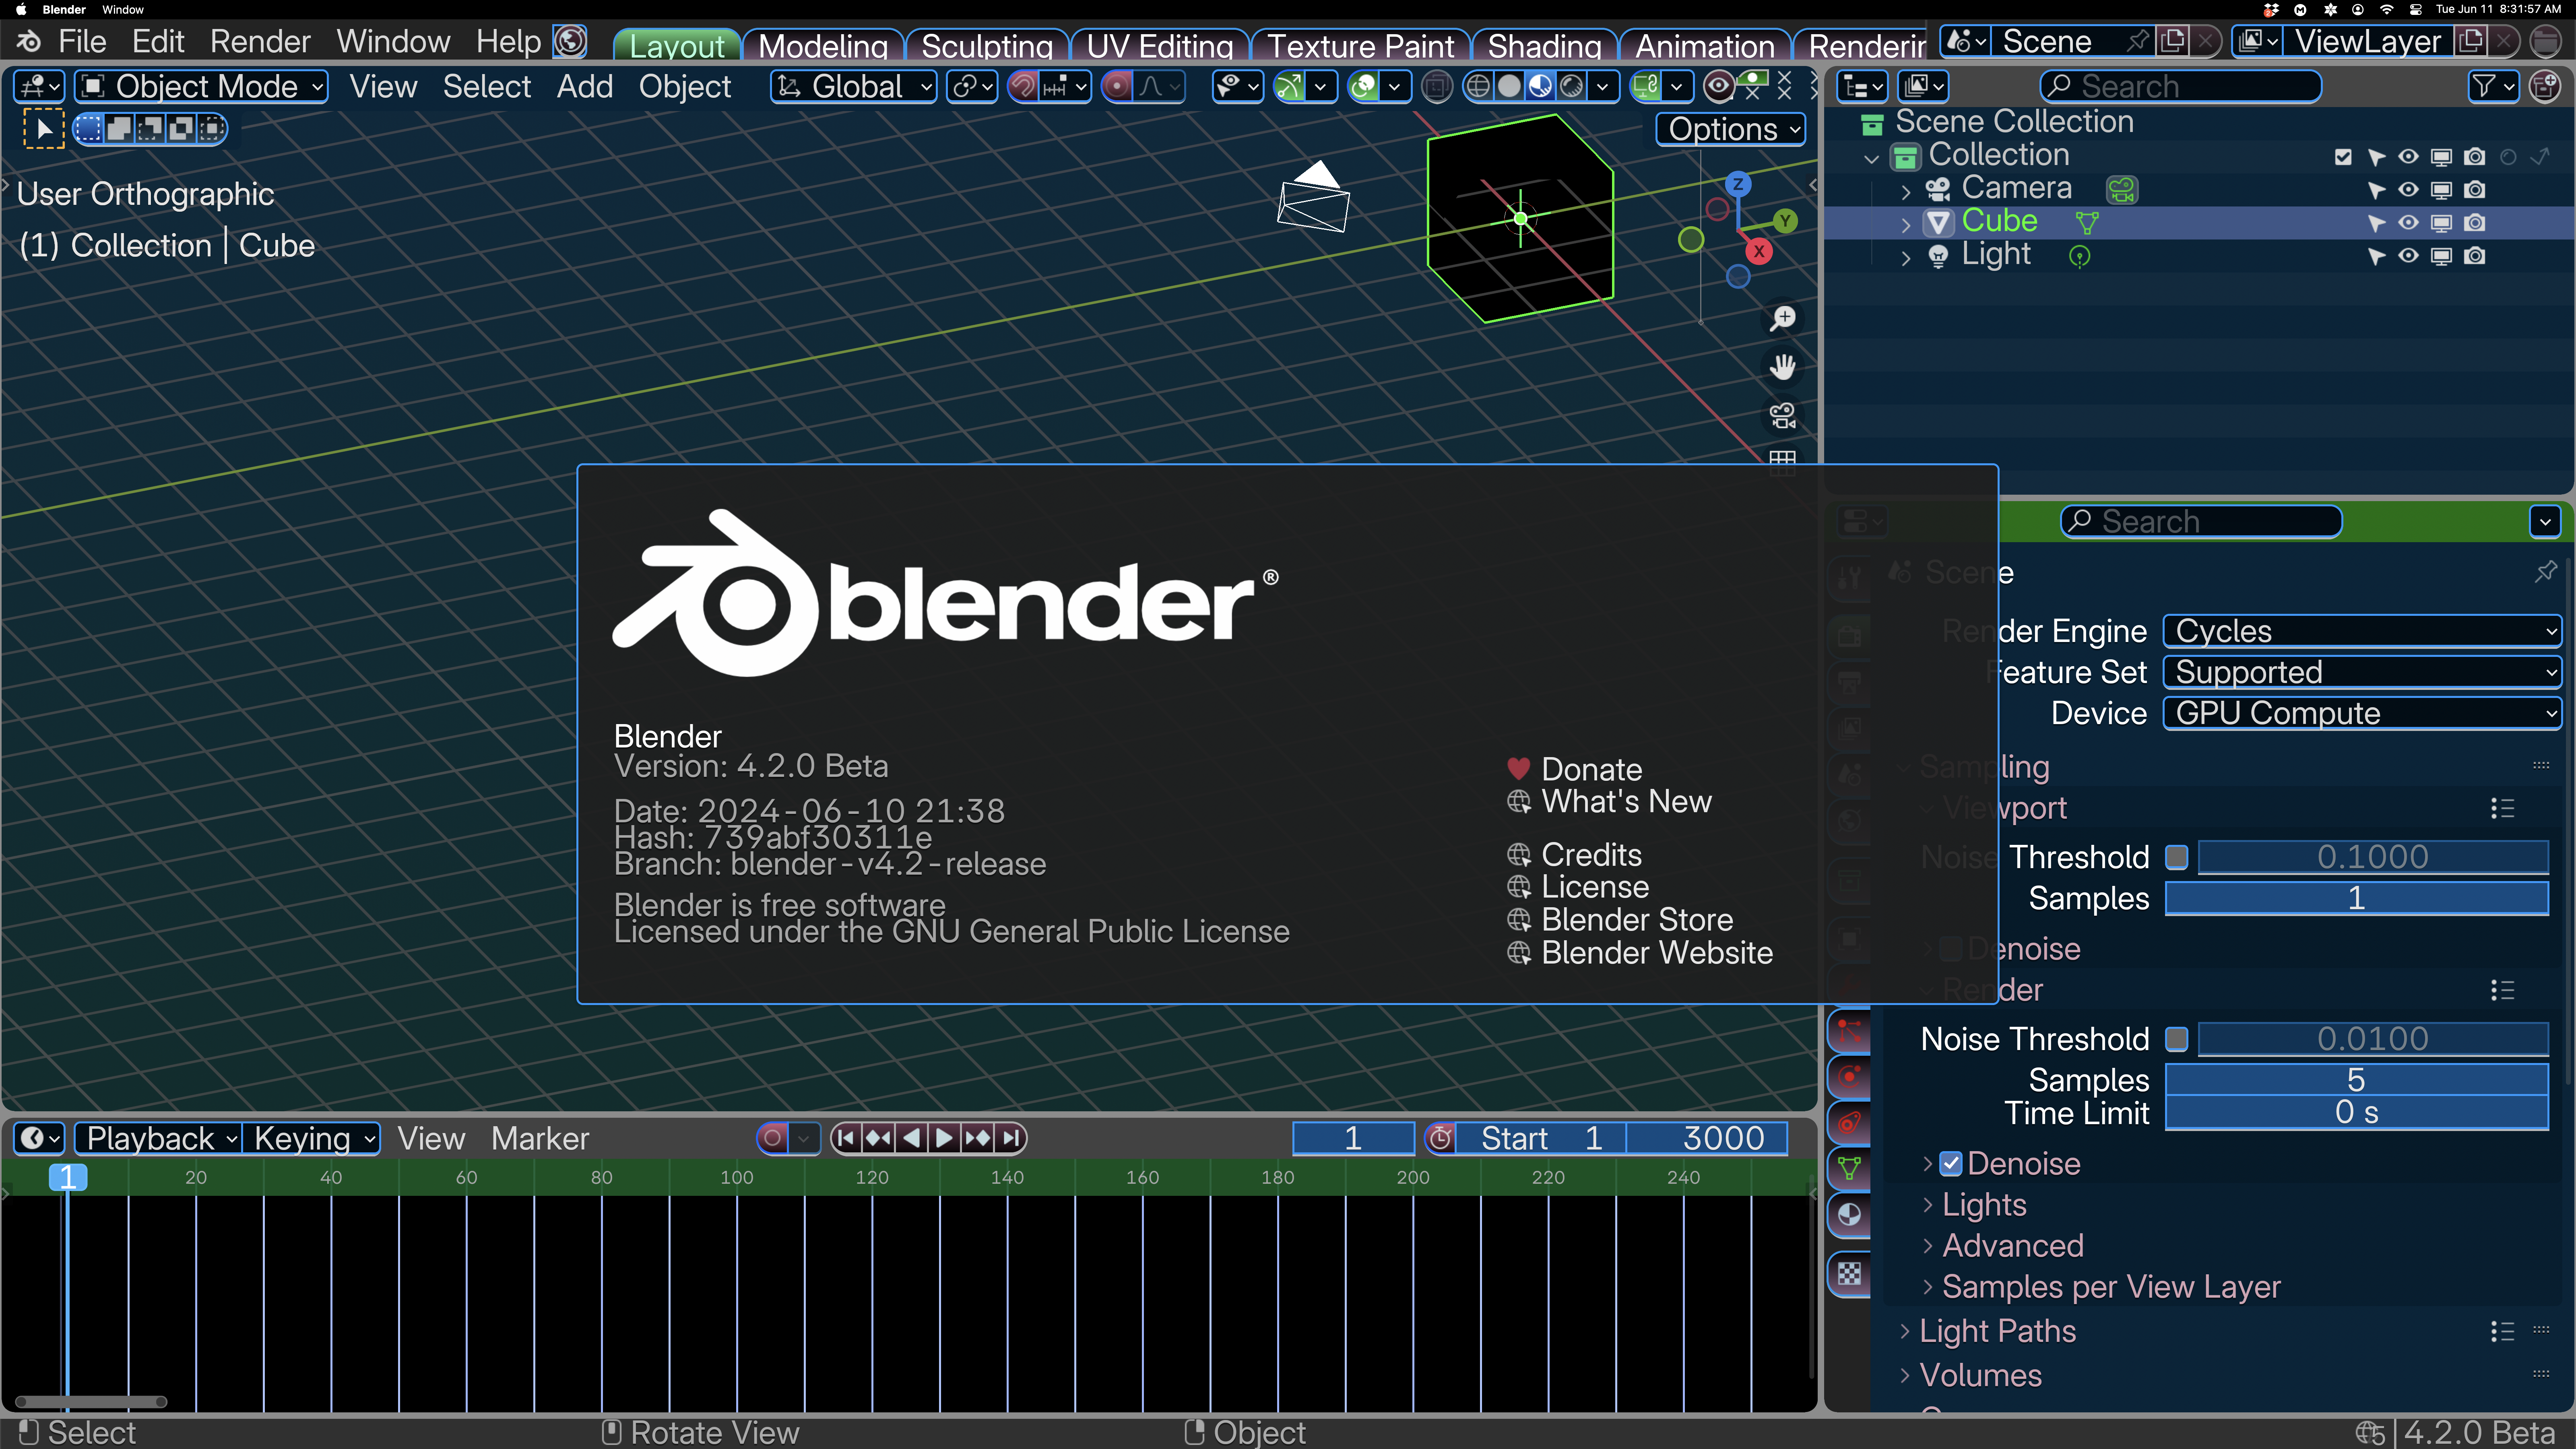The height and width of the screenshot is (1449, 2576).
Task: Open the Add menu in viewport header
Action: 584,87
